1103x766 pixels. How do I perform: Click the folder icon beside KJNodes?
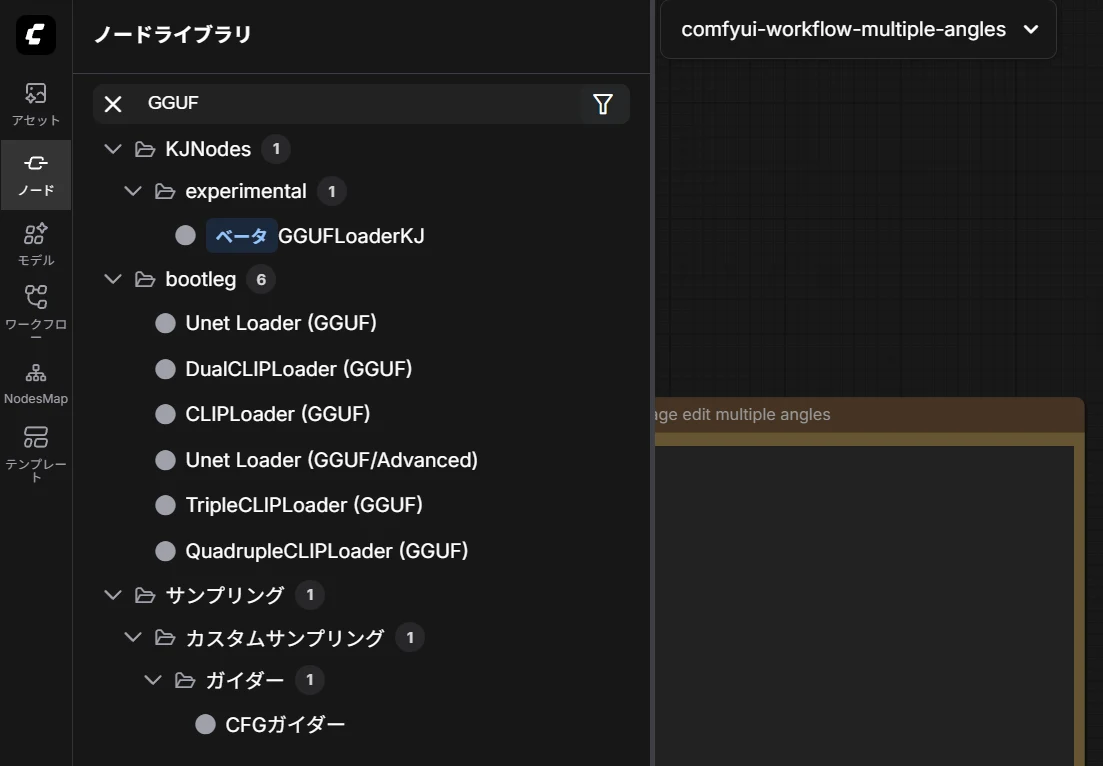pyautogui.click(x=145, y=149)
